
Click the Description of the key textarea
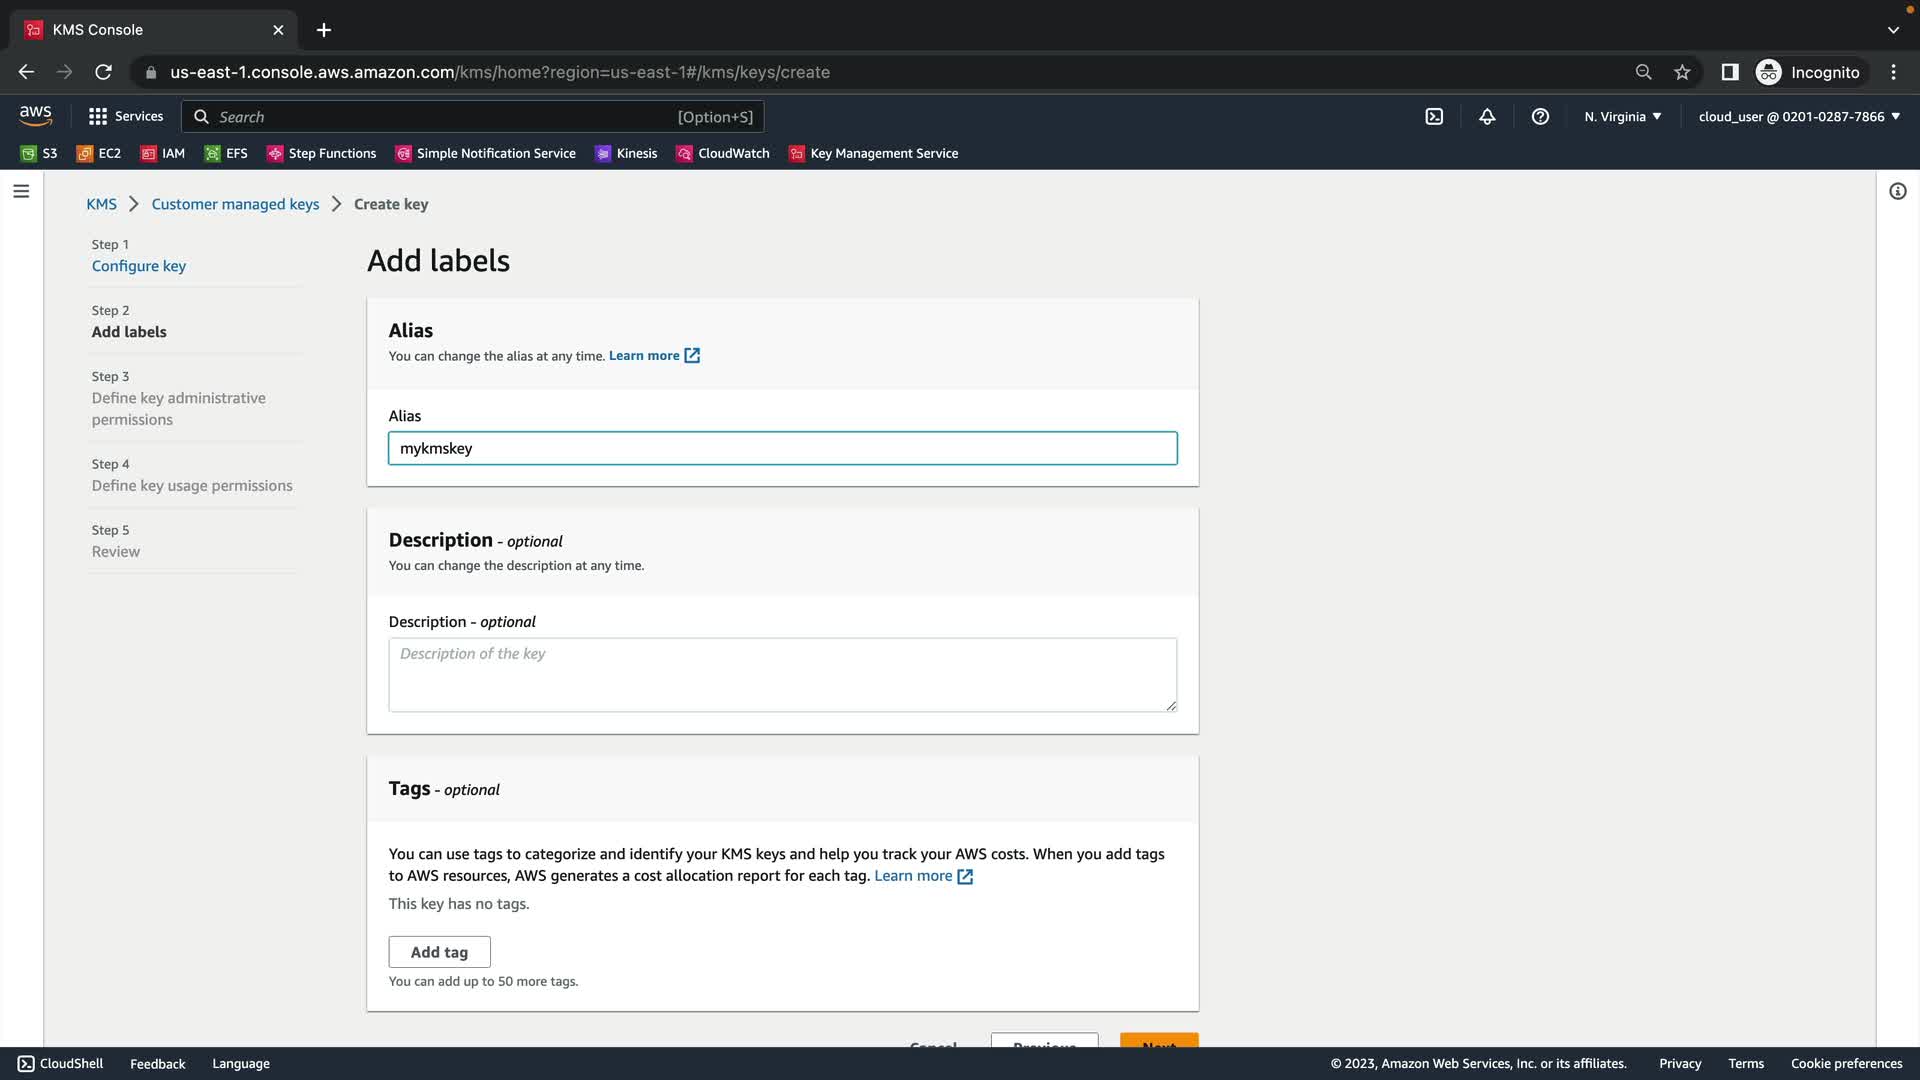click(782, 675)
